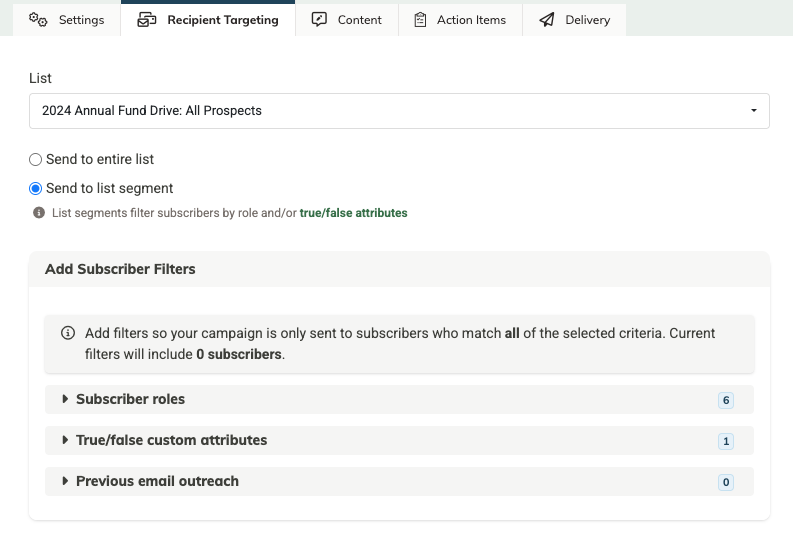Click the Add Subscriber Filters header
The height and width of the screenshot is (534, 793).
tap(120, 269)
